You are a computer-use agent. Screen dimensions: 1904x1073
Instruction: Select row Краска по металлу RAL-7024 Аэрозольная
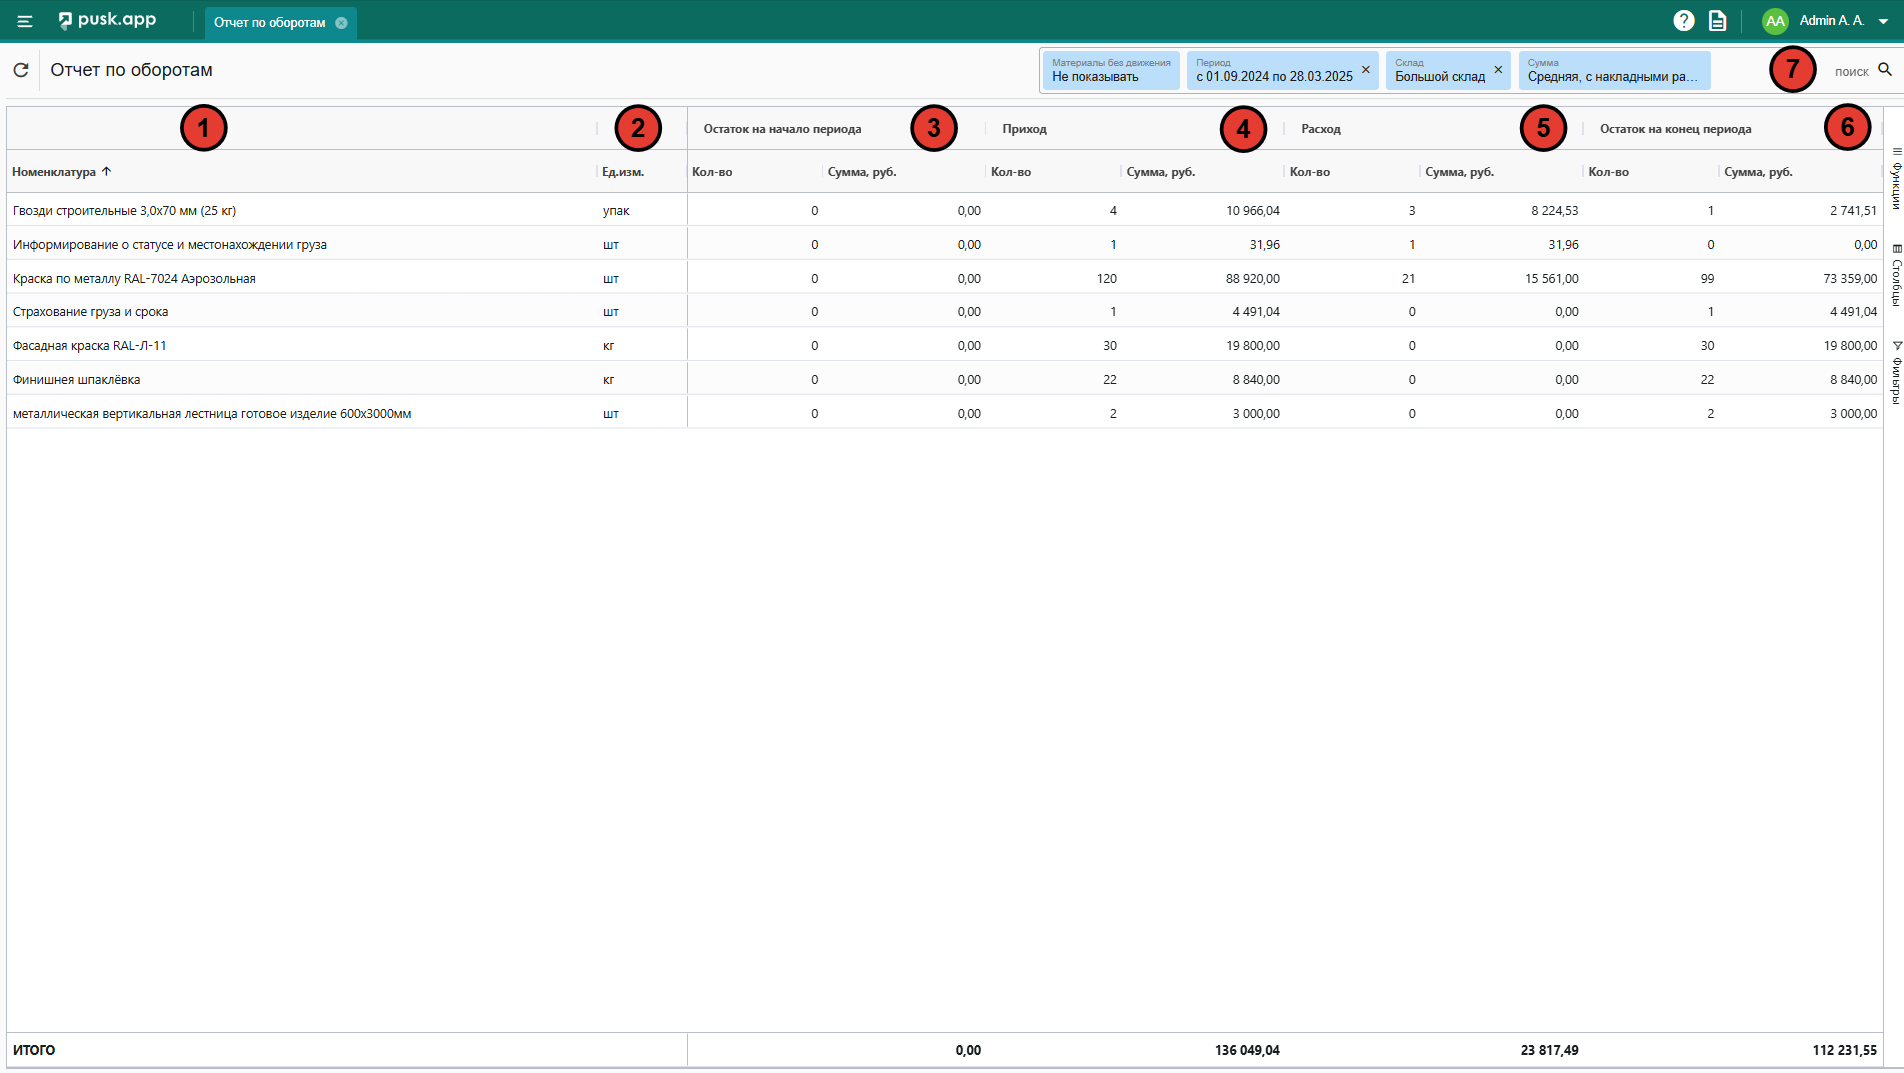pyautogui.click(x=944, y=278)
